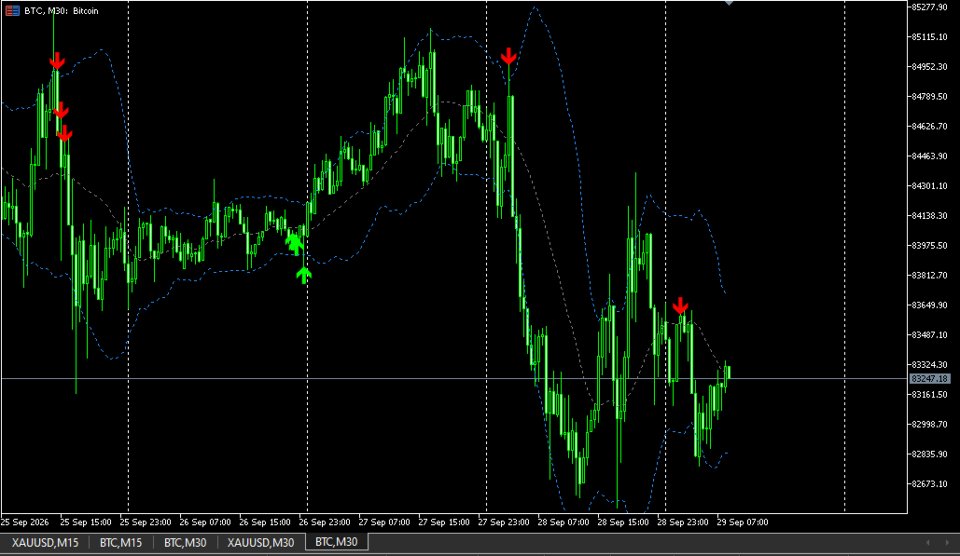The image size is (960, 556).
Task: Switch to the XAUUSD,M15 chart tab
Action: click(45, 542)
